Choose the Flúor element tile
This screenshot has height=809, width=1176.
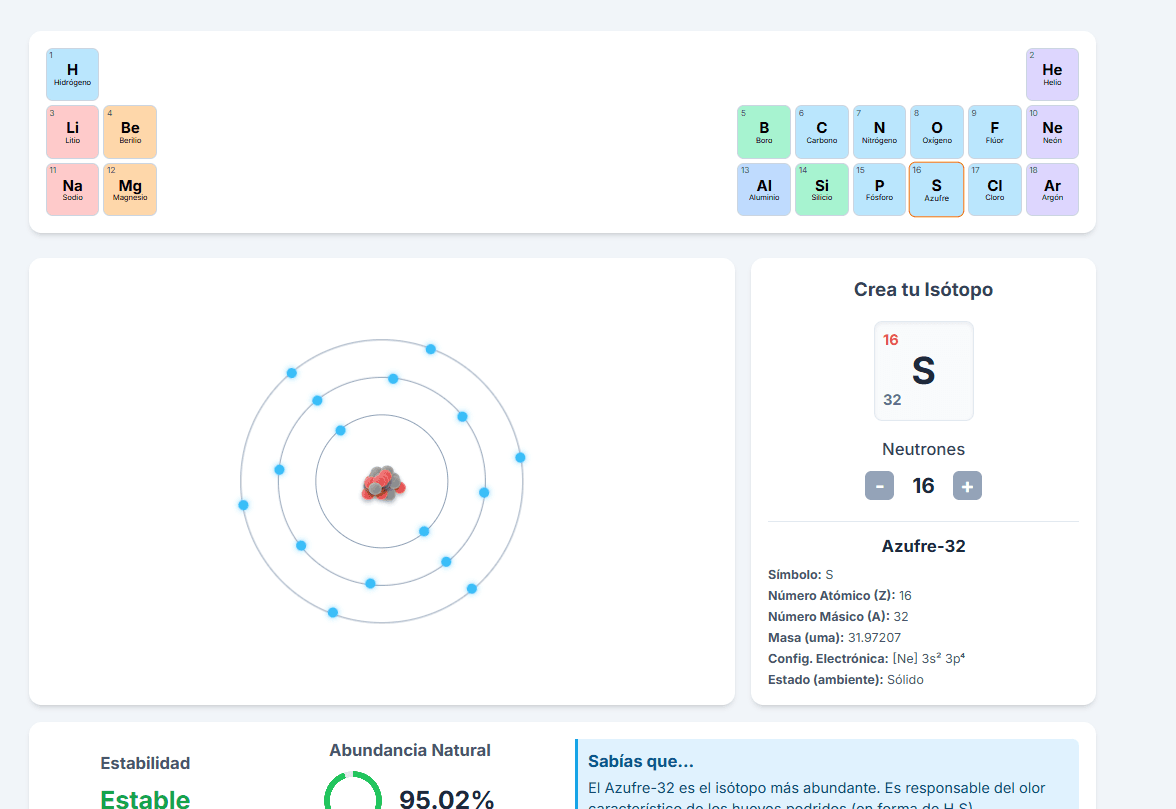coord(994,132)
